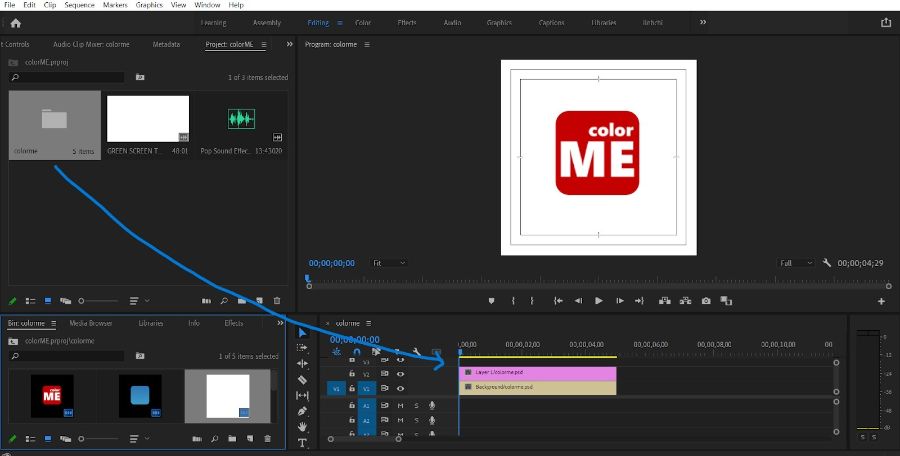The width and height of the screenshot is (900, 456).
Task: Open Program: colorme panel menu
Action: click(367, 44)
